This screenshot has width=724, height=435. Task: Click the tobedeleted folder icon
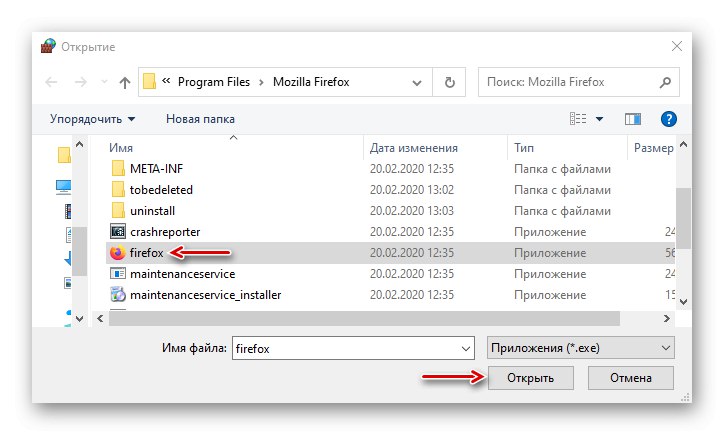click(118, 190)
